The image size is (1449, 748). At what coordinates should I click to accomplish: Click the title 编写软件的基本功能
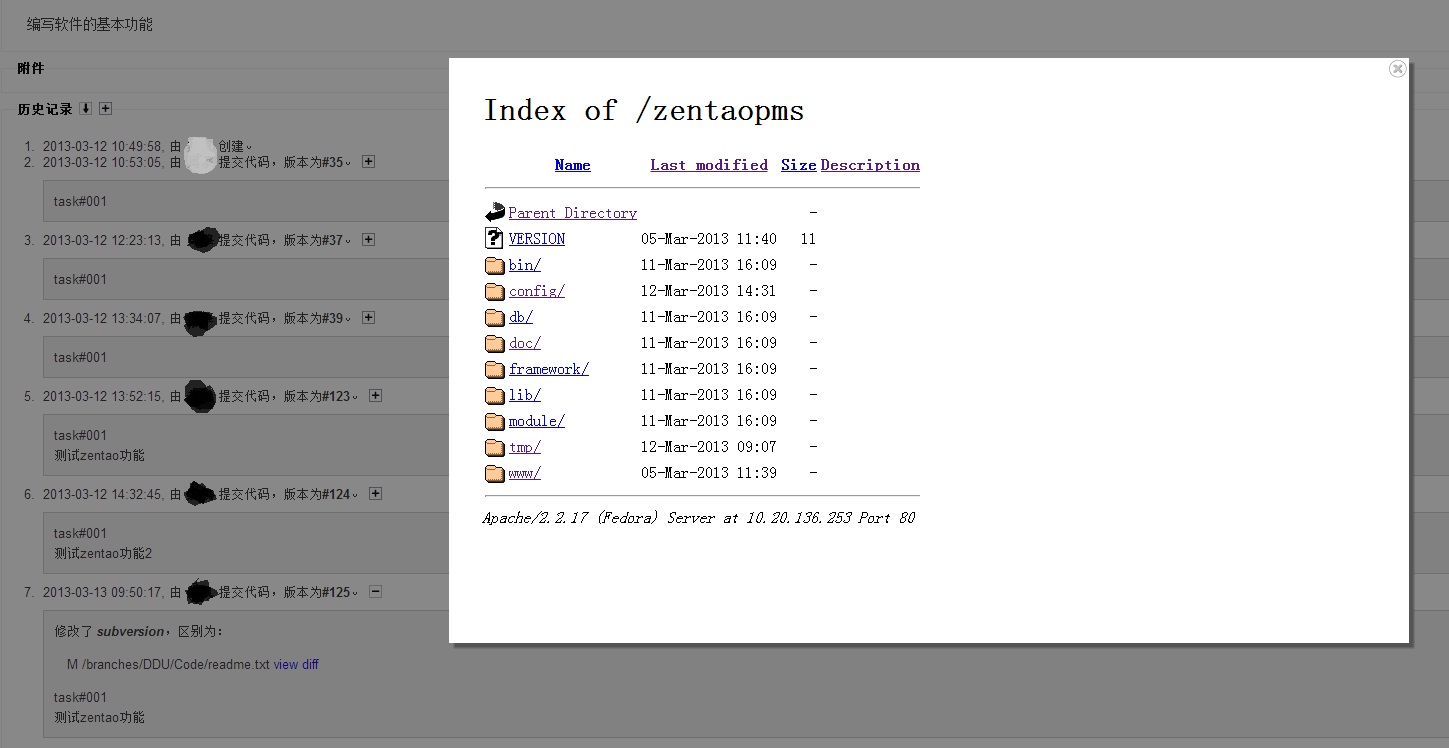90,24
